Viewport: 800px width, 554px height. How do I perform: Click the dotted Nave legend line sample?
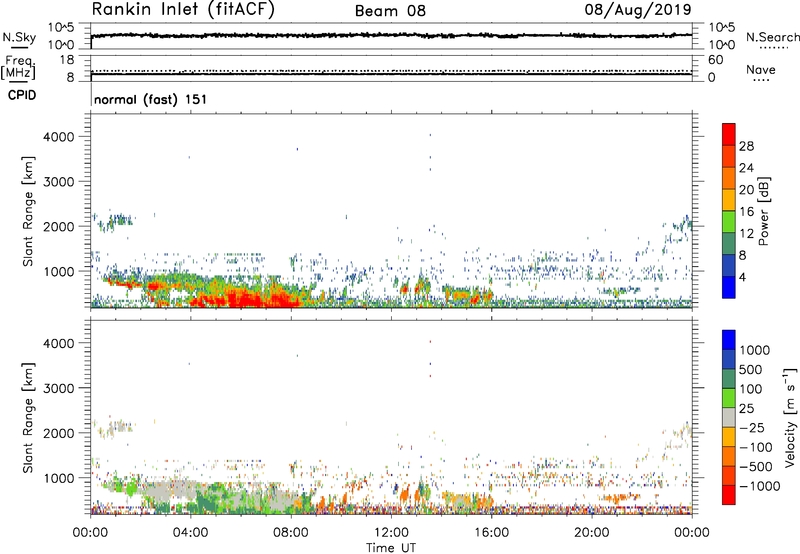point(761,81)
